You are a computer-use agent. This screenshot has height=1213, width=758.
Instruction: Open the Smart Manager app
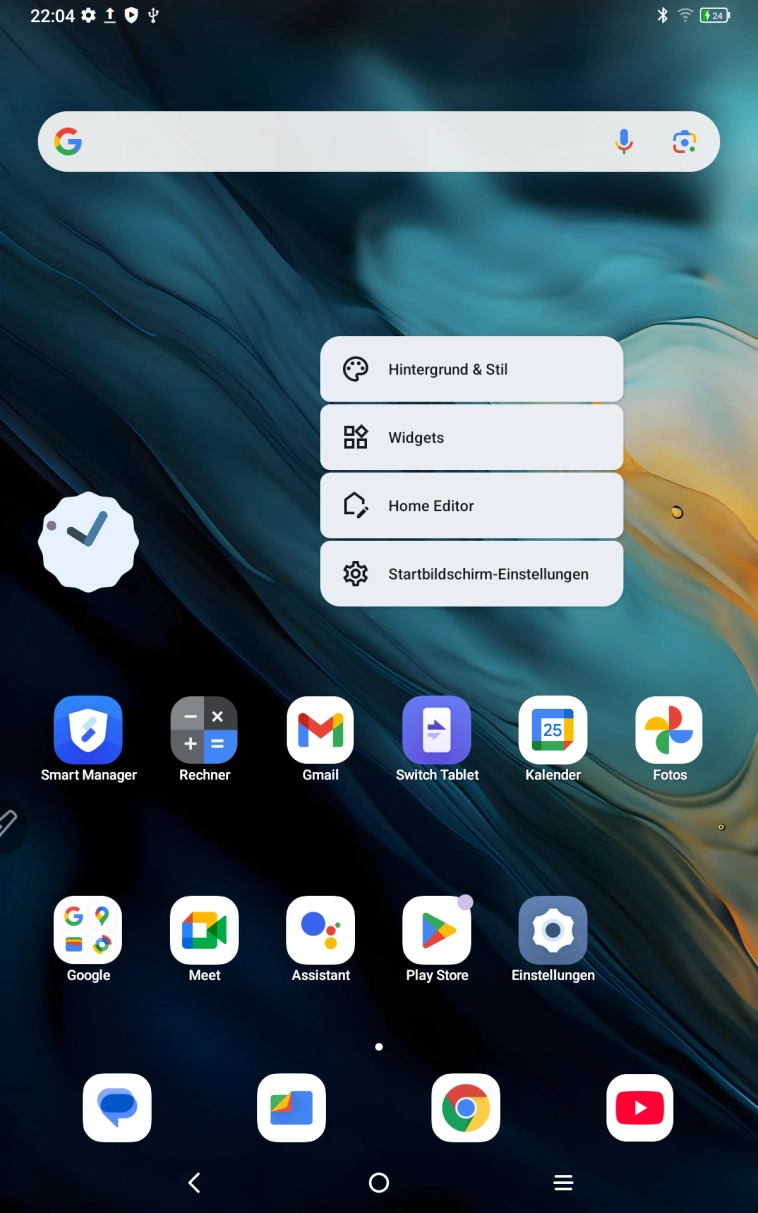pyautogui.click(x=88, y=731)
